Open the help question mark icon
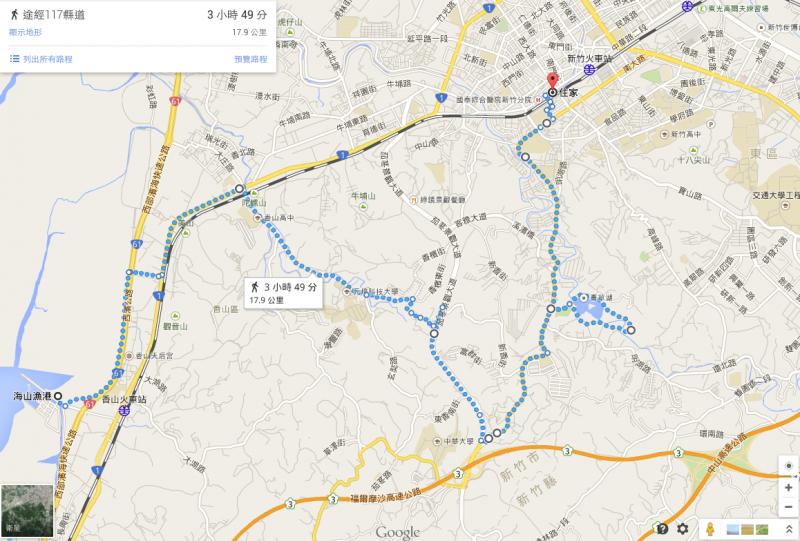The width and height of the screenshot is (800, 541). [x=662, y=529]
